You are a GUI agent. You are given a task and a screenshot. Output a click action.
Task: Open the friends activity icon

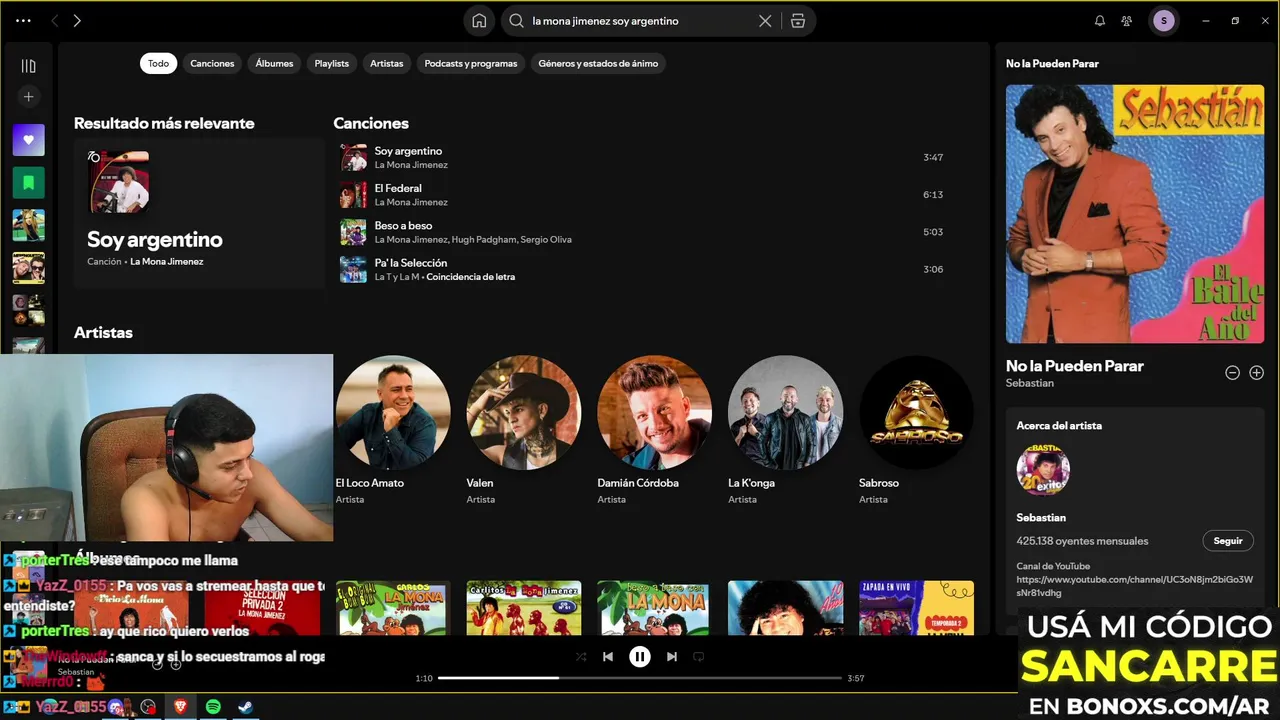tap(1127, 21)
